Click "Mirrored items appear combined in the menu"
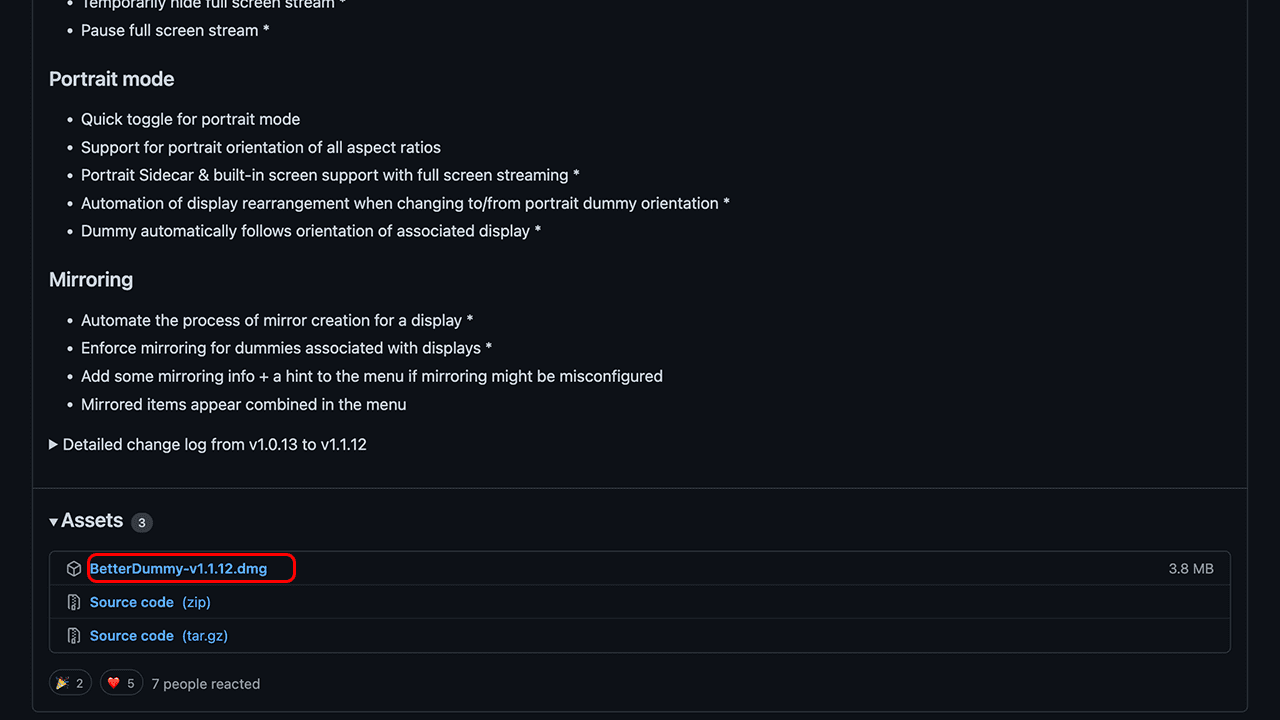This screenshot has height=720, width=1280. [x=243, y=404]
